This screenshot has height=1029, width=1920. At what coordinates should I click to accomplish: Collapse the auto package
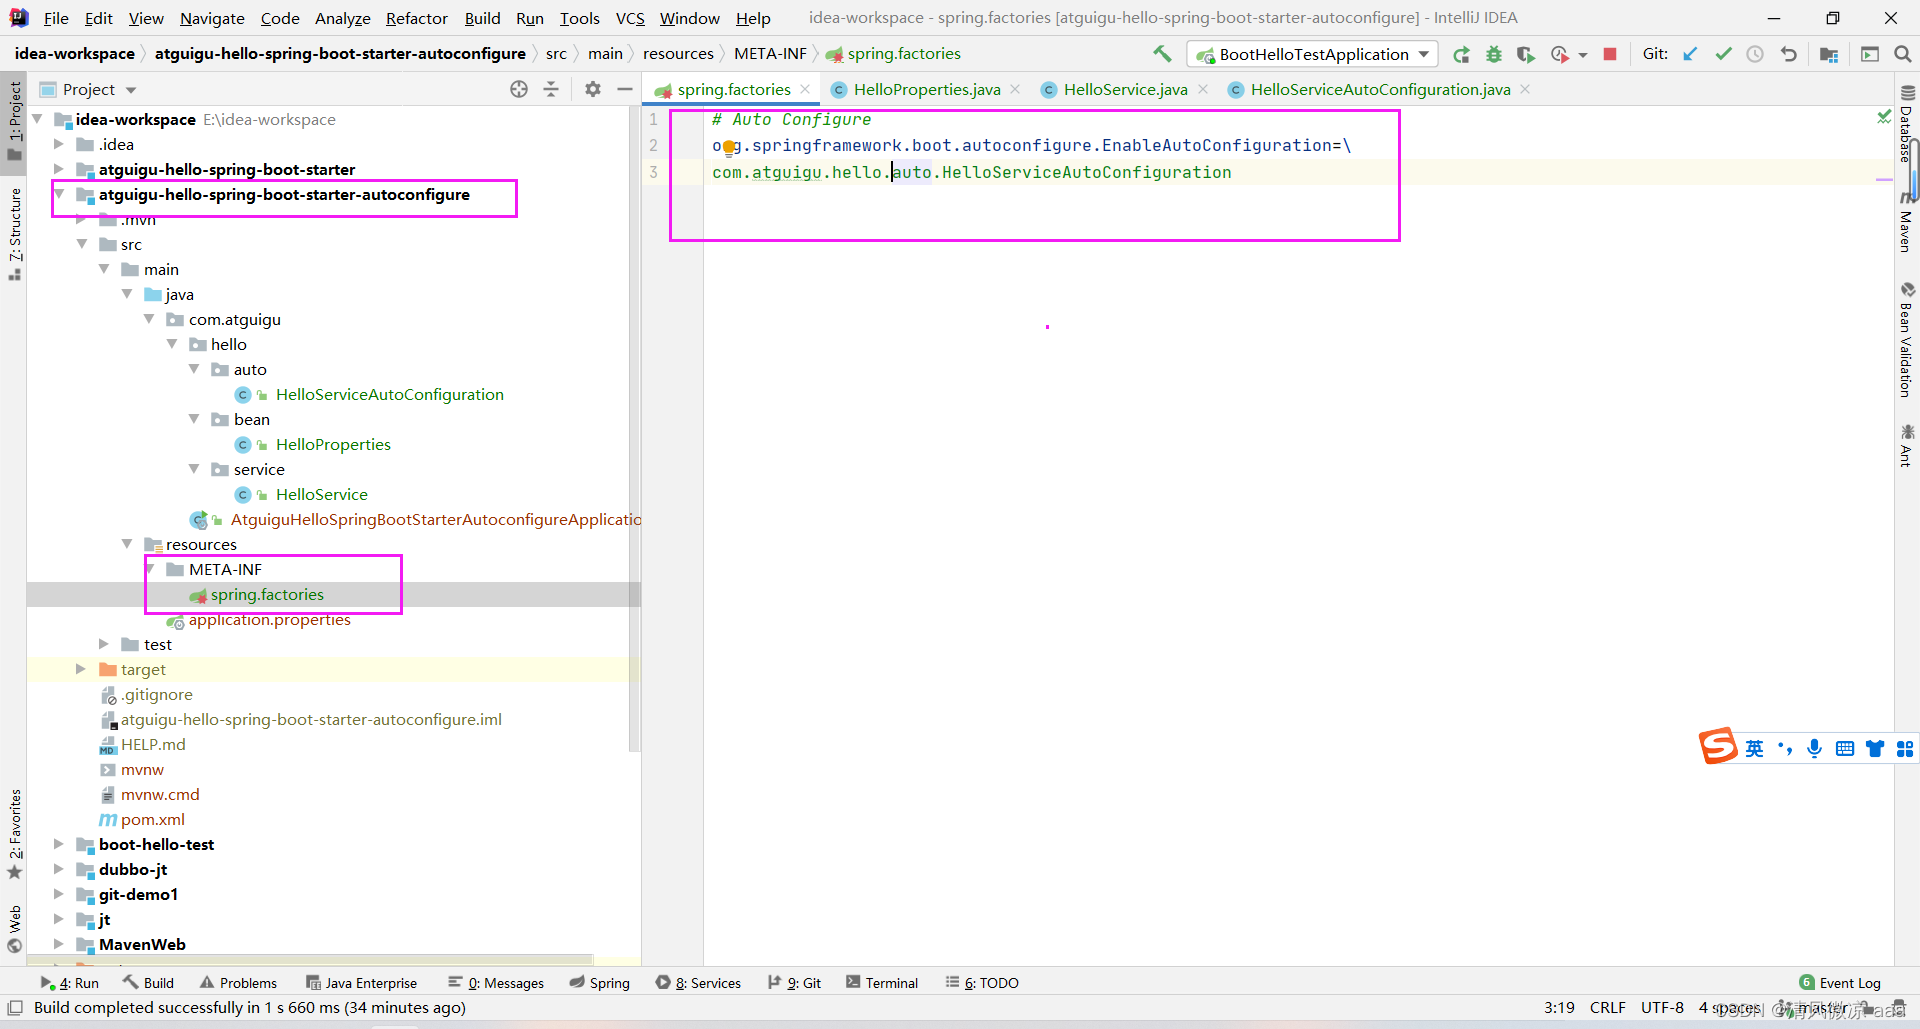point(194,369)
